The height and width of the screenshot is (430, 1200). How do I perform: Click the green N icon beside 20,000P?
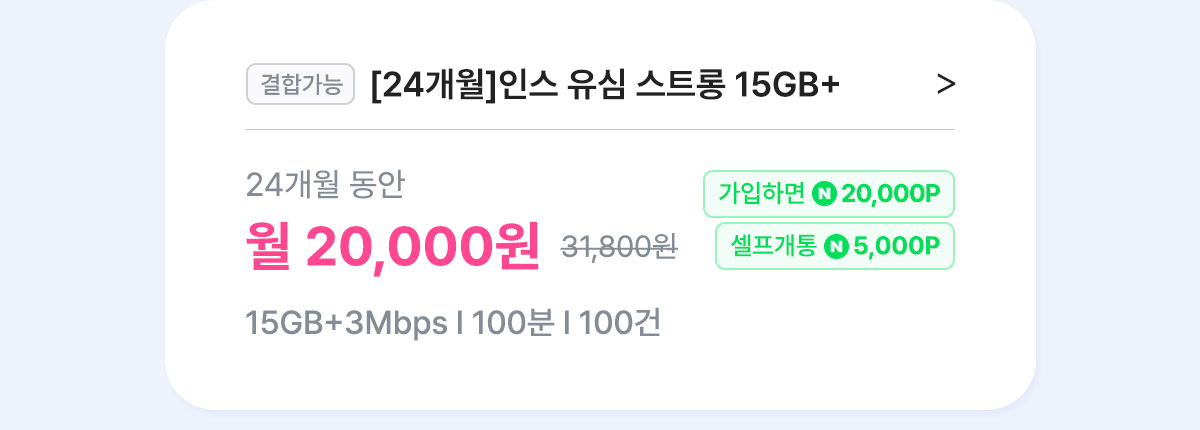[x=824, y=194]
